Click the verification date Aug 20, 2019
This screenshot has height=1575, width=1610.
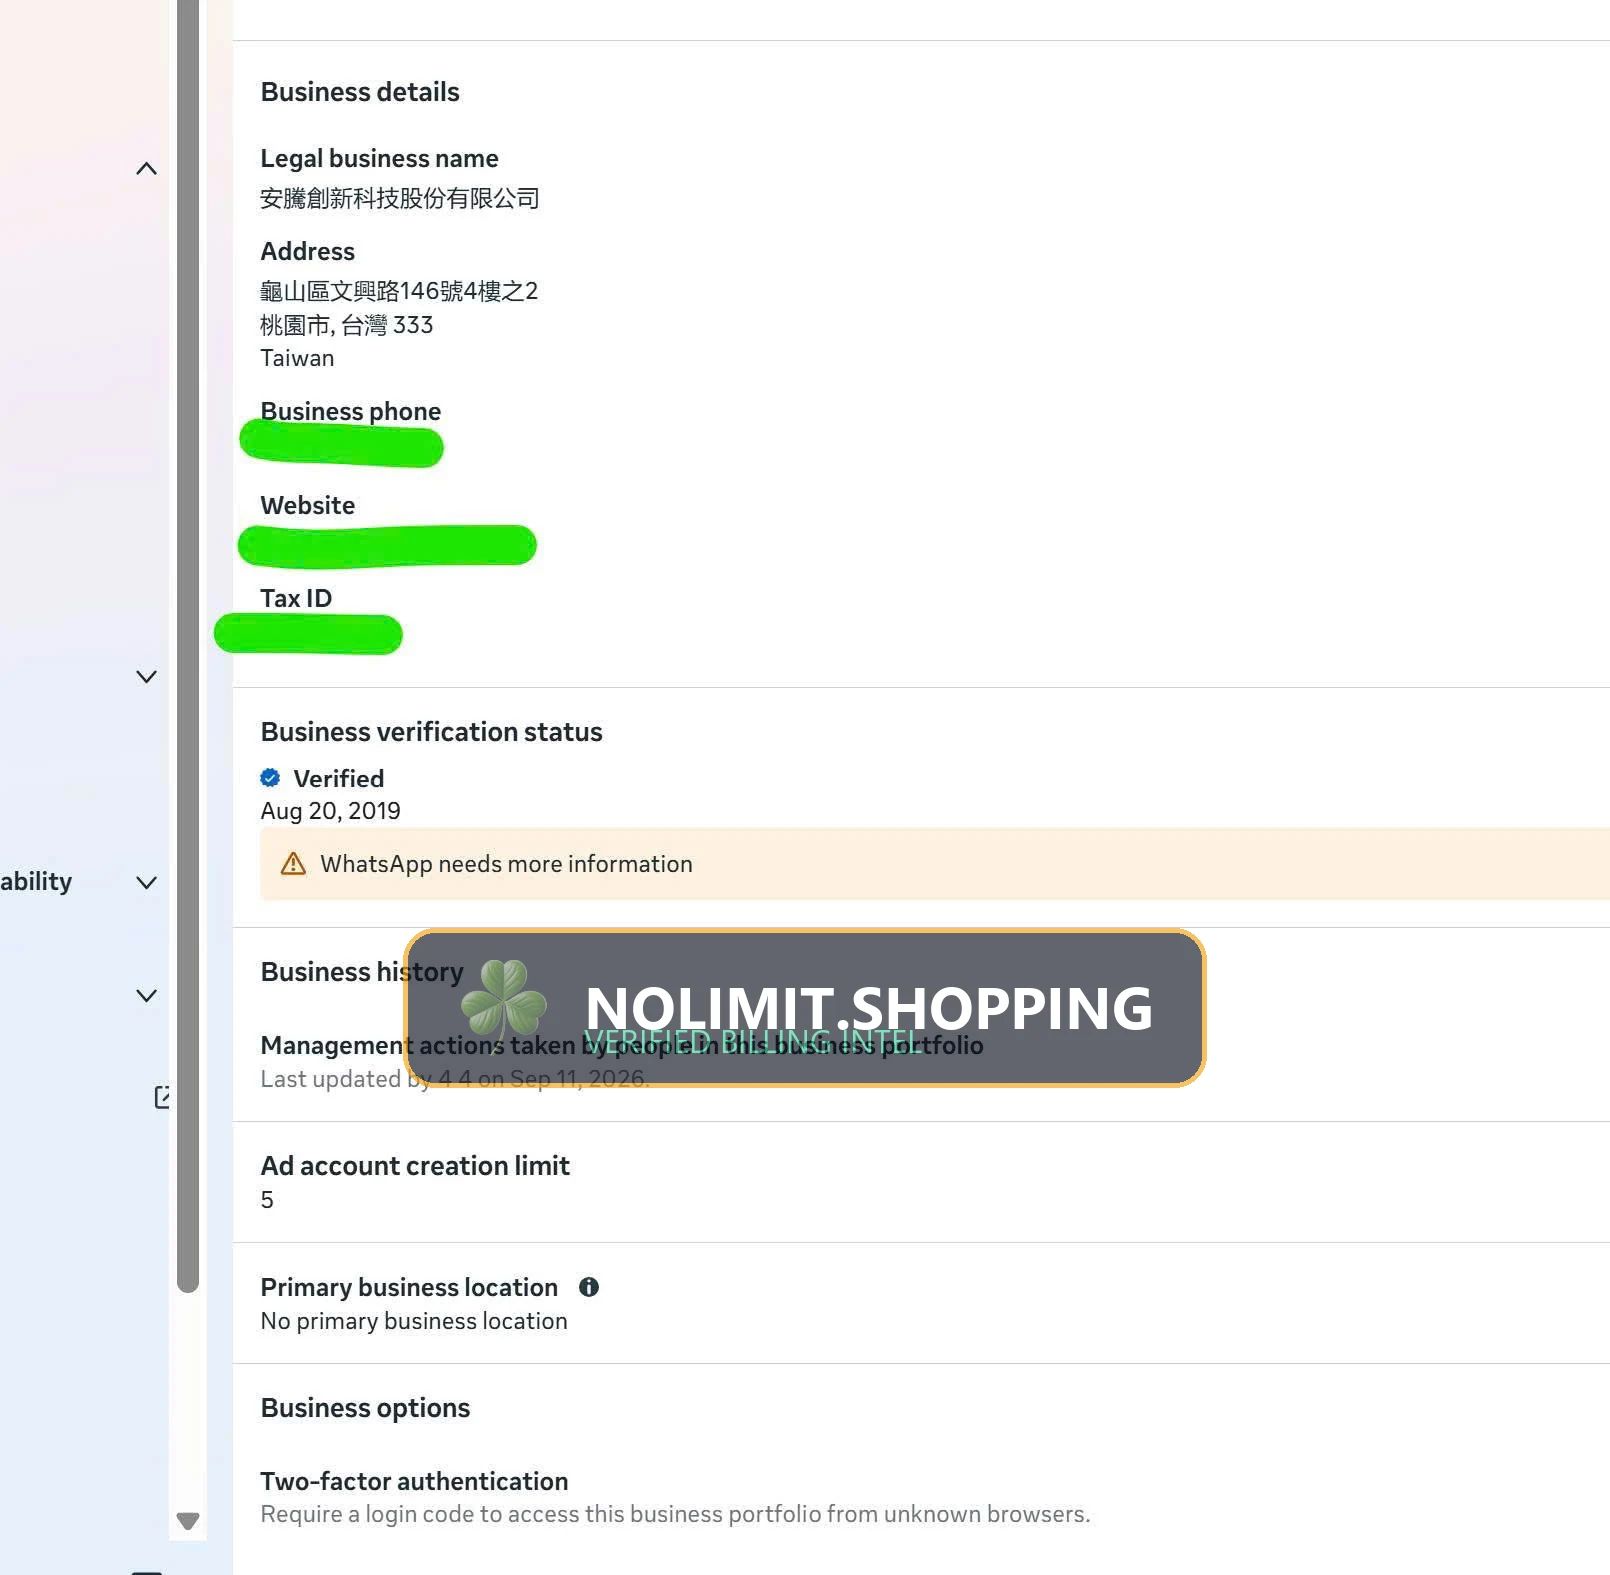pyautogui.click(x=331, y=811)
